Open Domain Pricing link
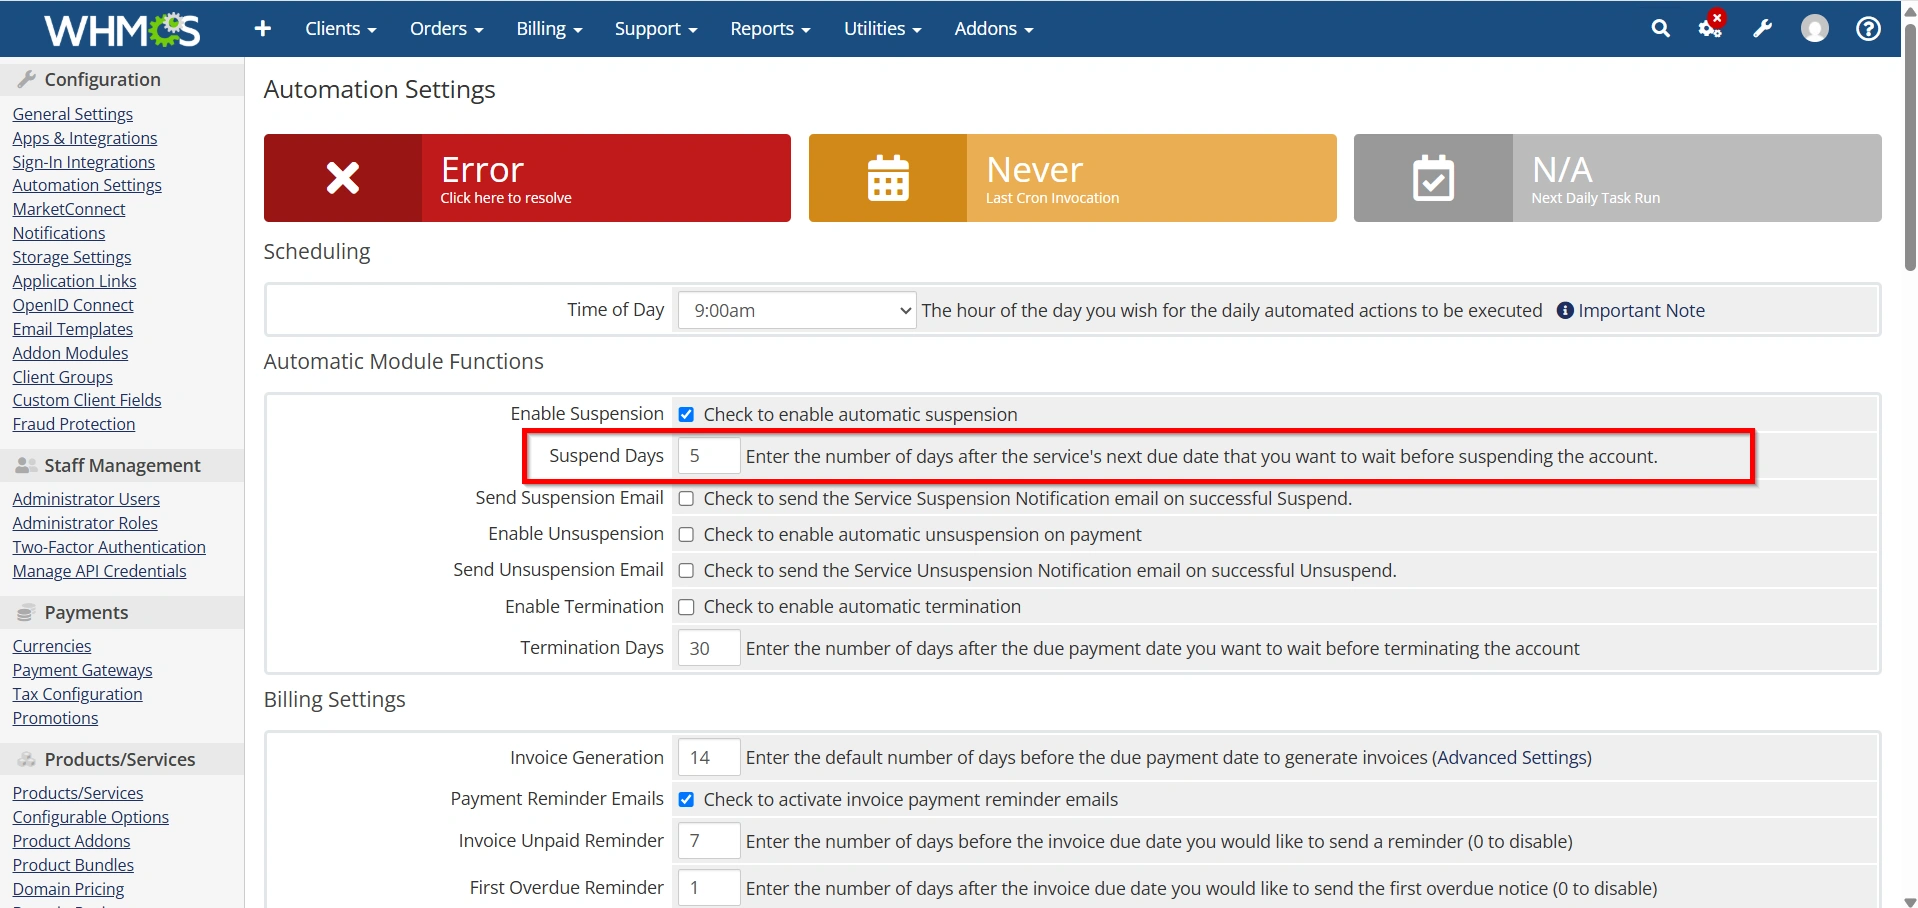The image size is (1918, 908). coord(69,889)
